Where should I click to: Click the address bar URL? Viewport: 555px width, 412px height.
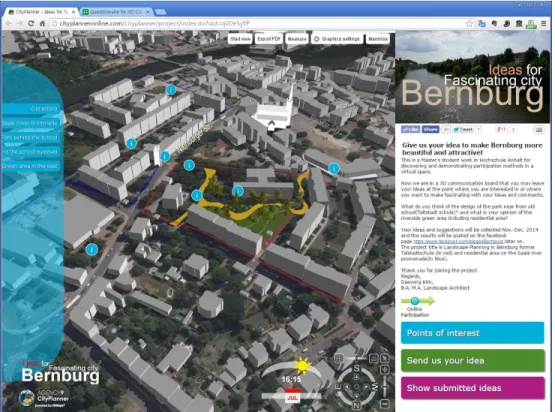click(x=155, y=23)
